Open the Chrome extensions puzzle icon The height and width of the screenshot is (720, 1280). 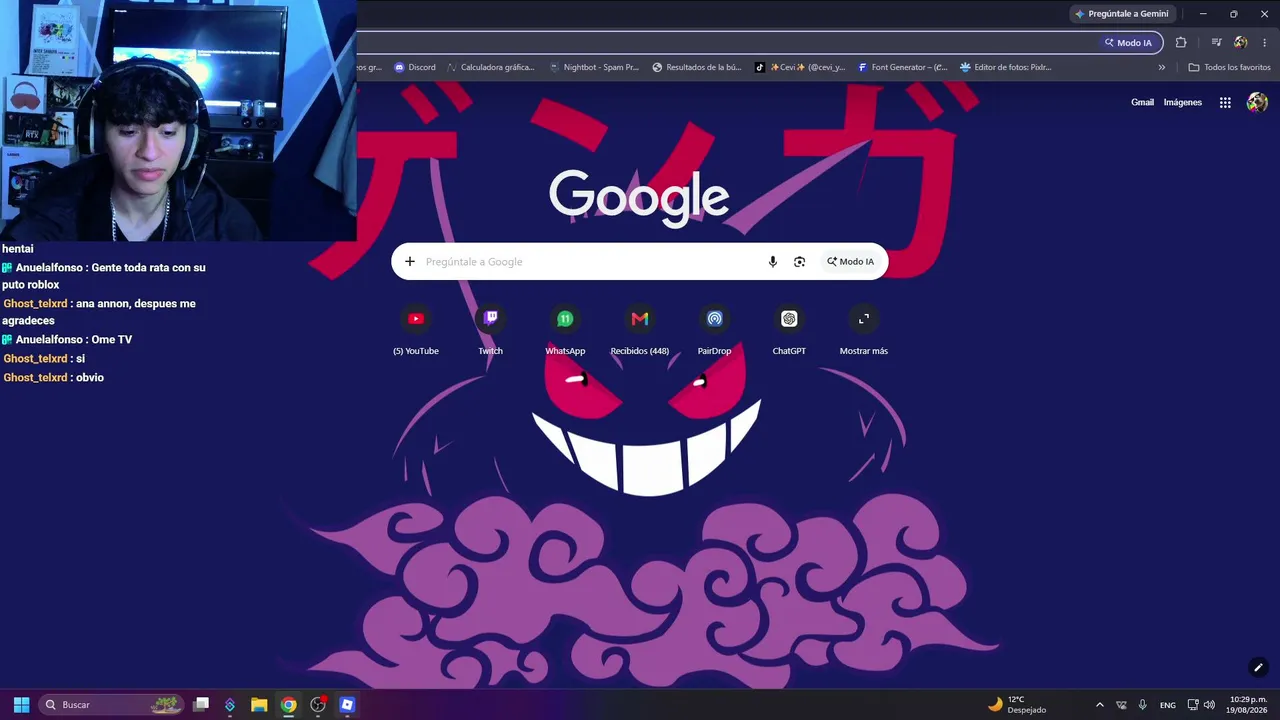click(1181, 43)
